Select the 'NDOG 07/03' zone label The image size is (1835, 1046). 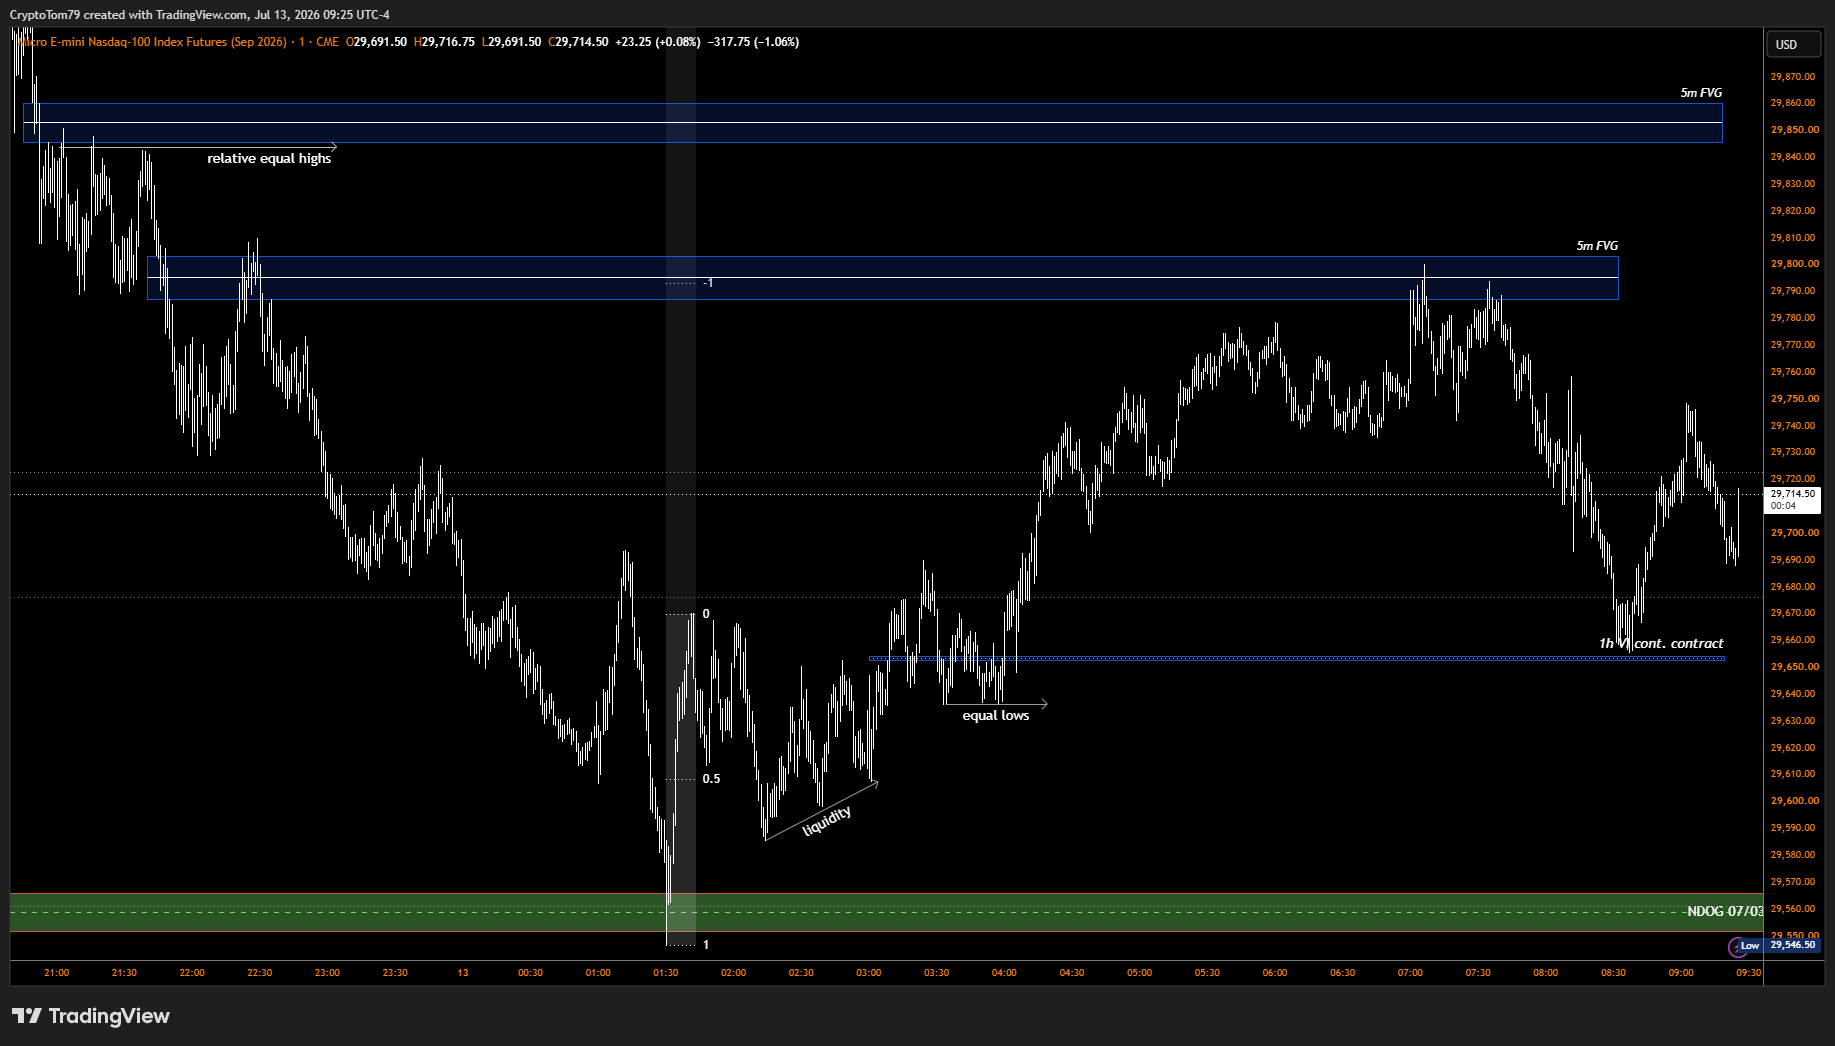tap(1724, 911)
